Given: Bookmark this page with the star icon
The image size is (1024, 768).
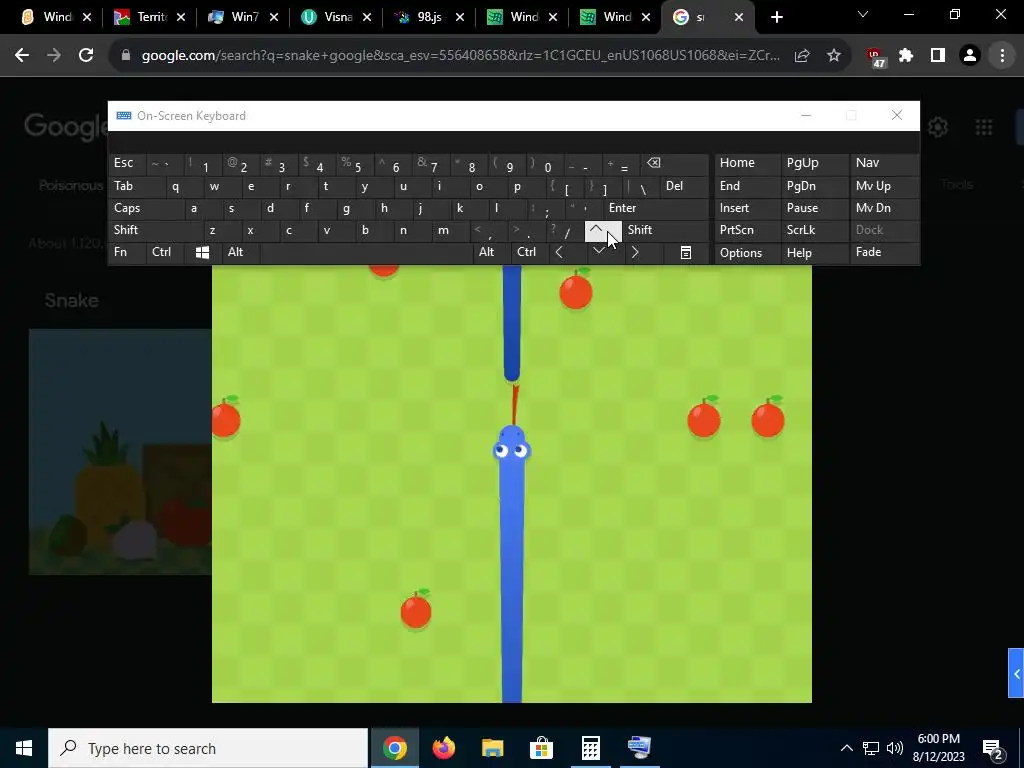Looking at the screenshot, I should point(834,56).
